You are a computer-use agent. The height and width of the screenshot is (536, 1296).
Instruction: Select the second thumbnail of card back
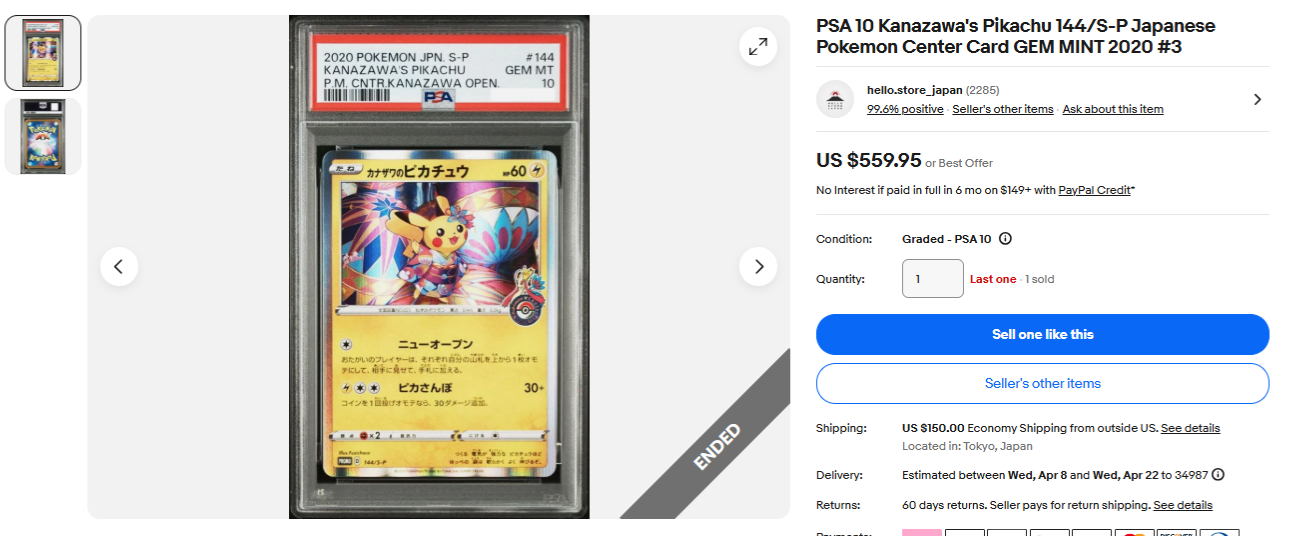(43, 136)
